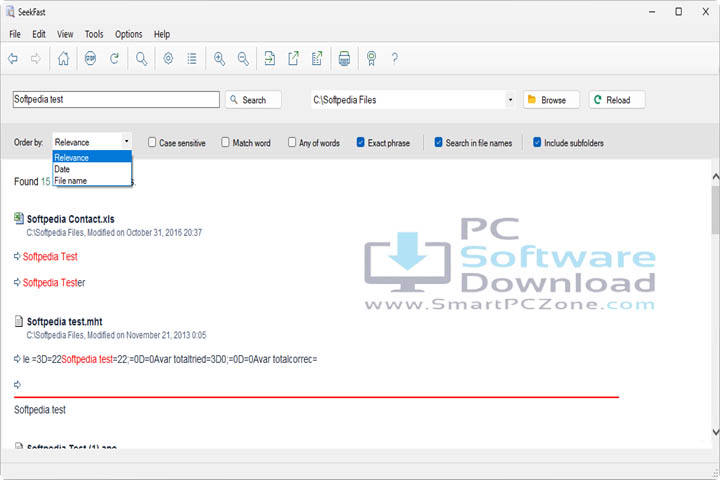Click the search query input field
Screen dimensions: 720x480
tap(116, 99)
